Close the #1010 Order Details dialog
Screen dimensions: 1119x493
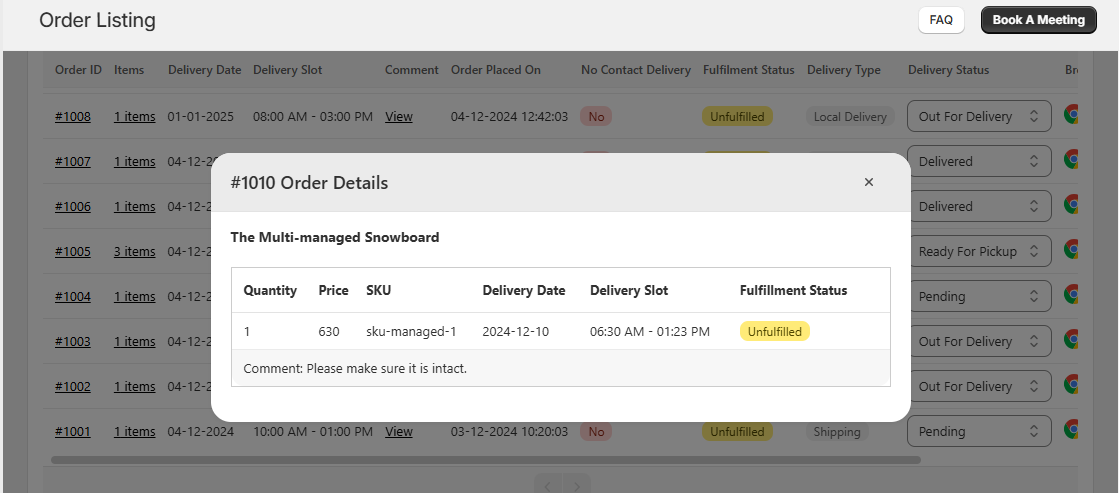click(868, 182)
